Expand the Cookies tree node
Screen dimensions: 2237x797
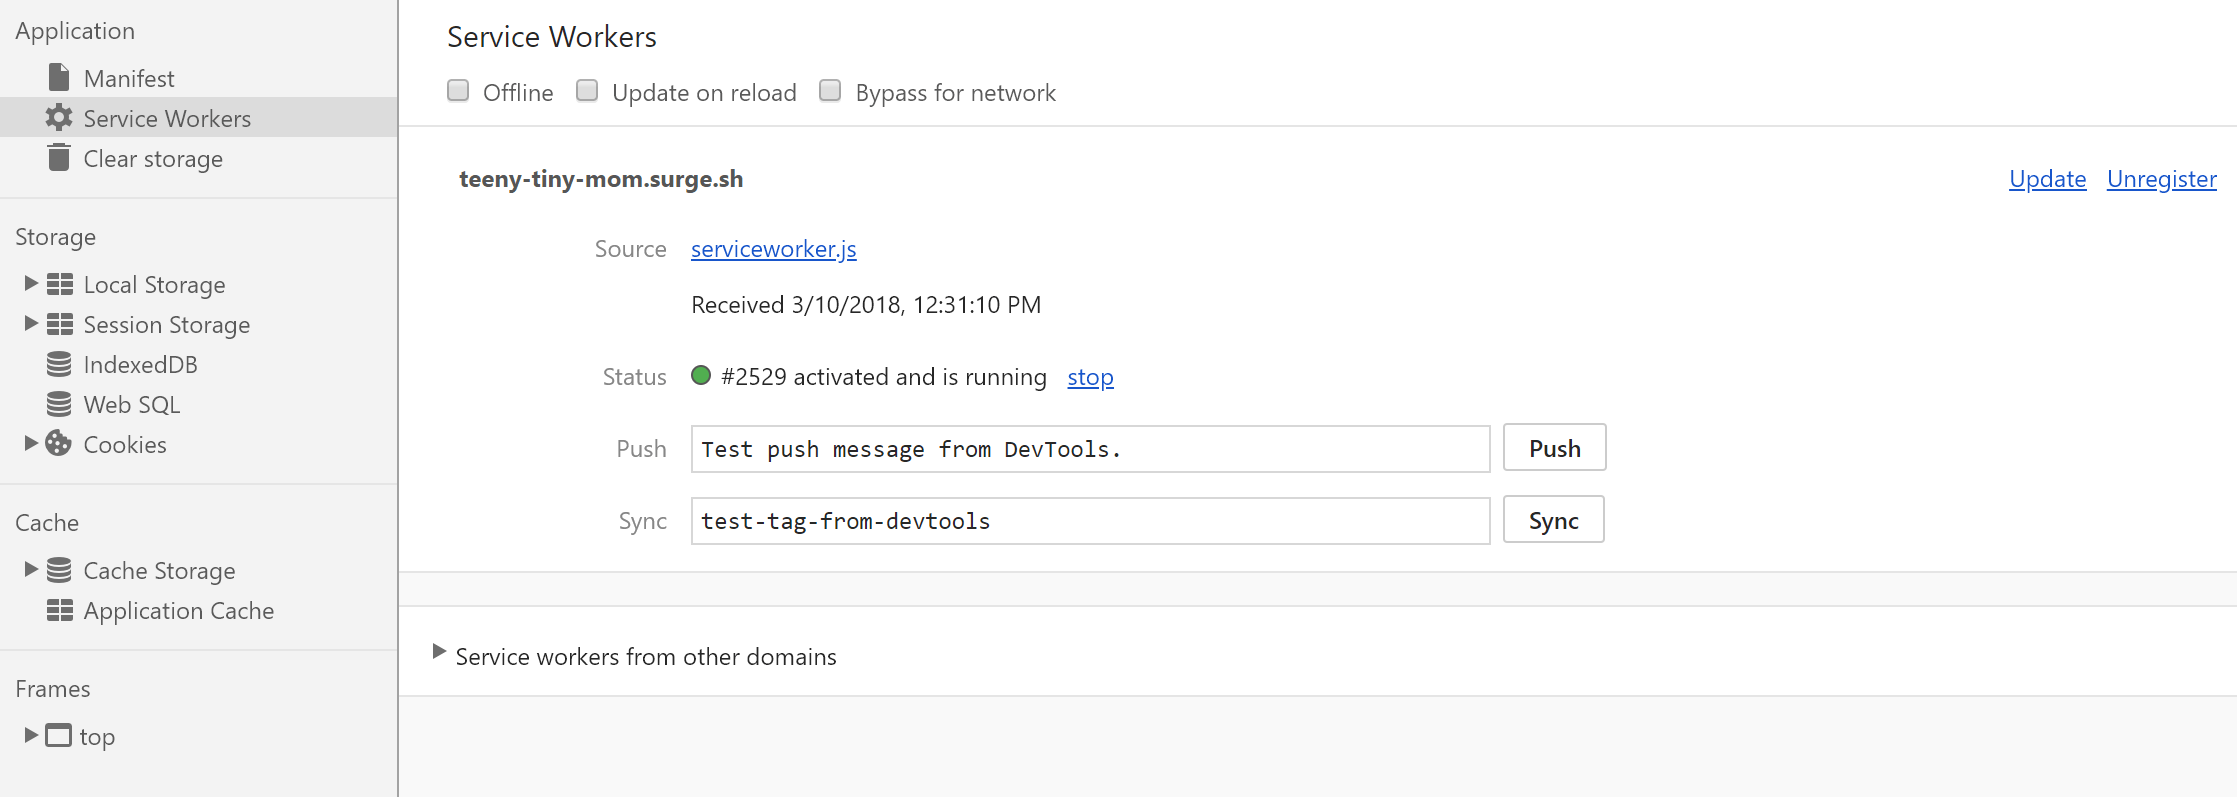[x=31, y=443]
